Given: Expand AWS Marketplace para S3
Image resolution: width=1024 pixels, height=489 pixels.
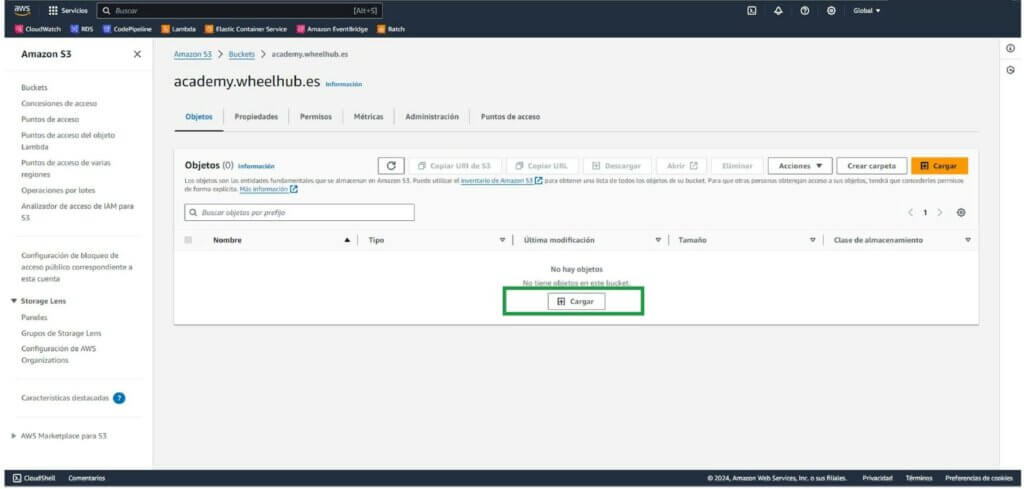Looking at the screenshot, I should pos(14,436).
